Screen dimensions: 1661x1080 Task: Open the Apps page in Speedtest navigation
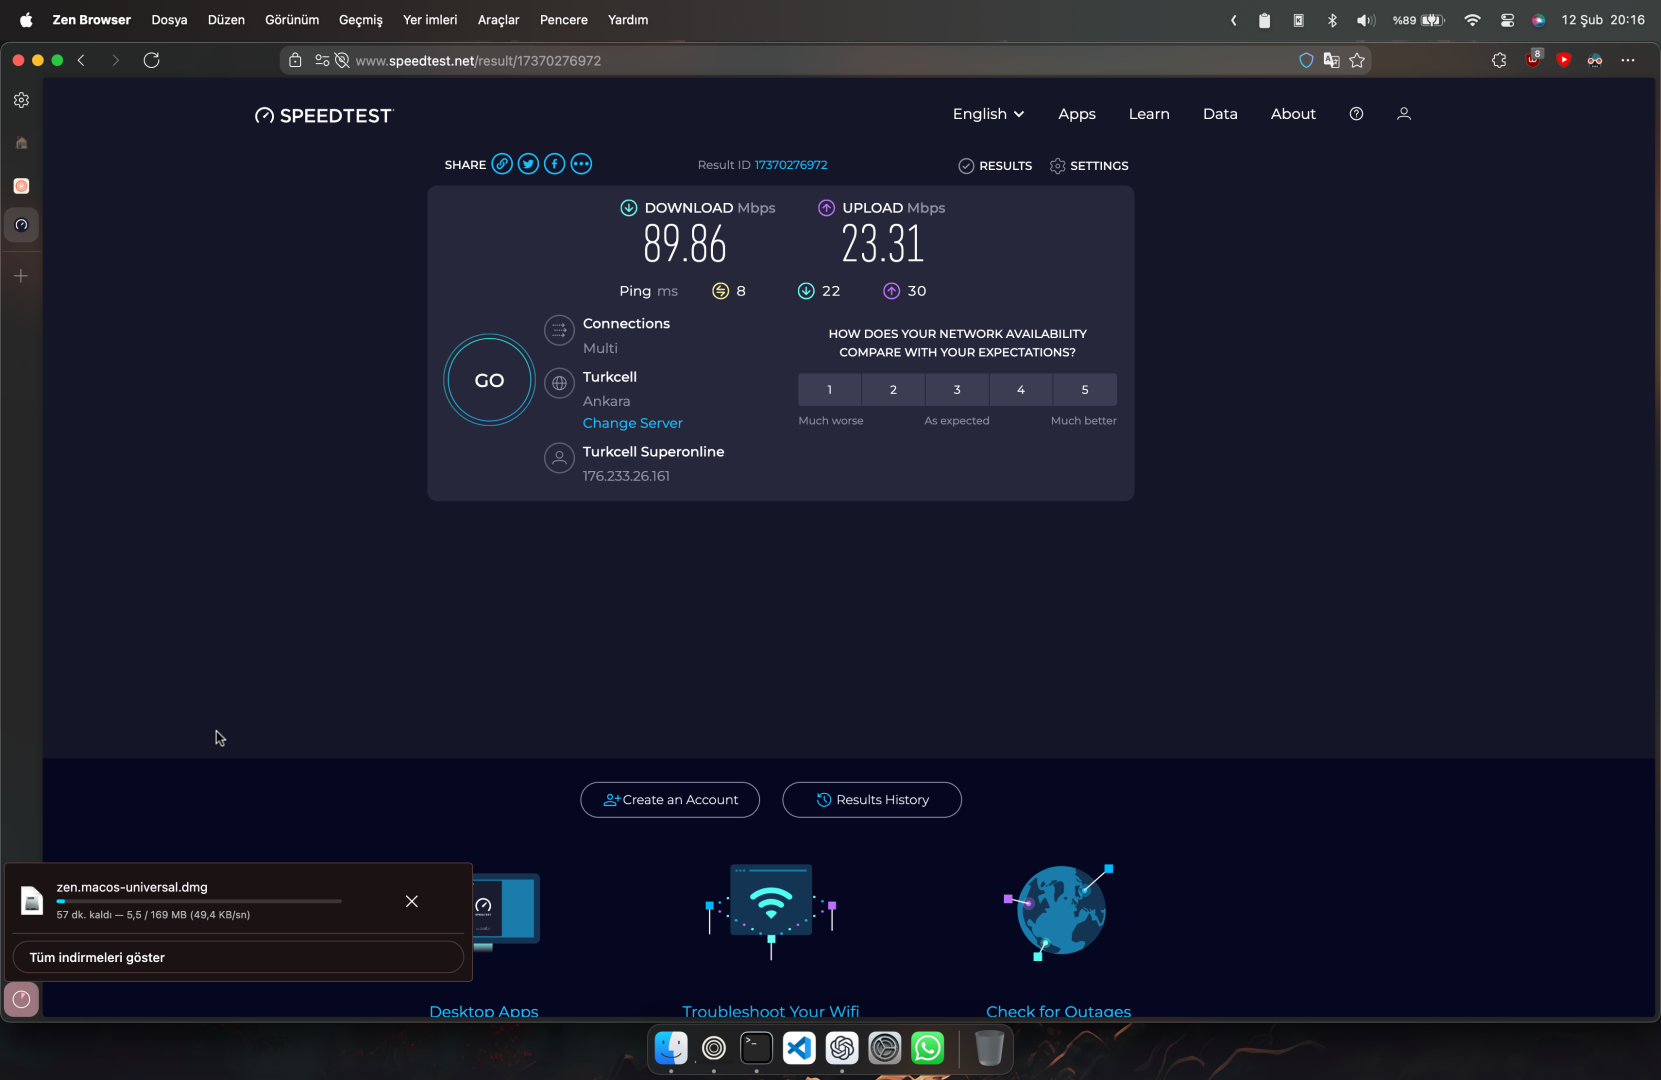click(x=1077, y=114)
